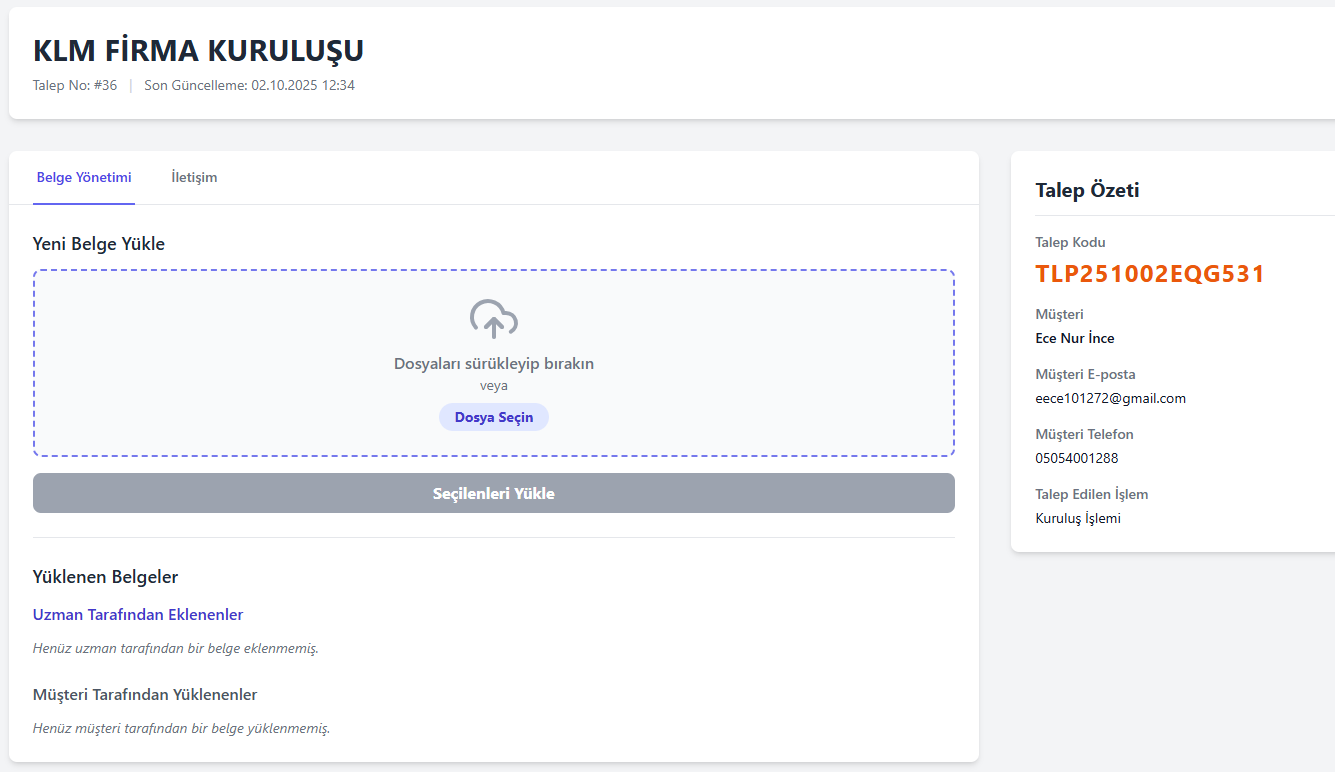The image size is (1335, 772).
Task: Click the Talep Özeti panel heading
Action: click(x=1087, y=190)
